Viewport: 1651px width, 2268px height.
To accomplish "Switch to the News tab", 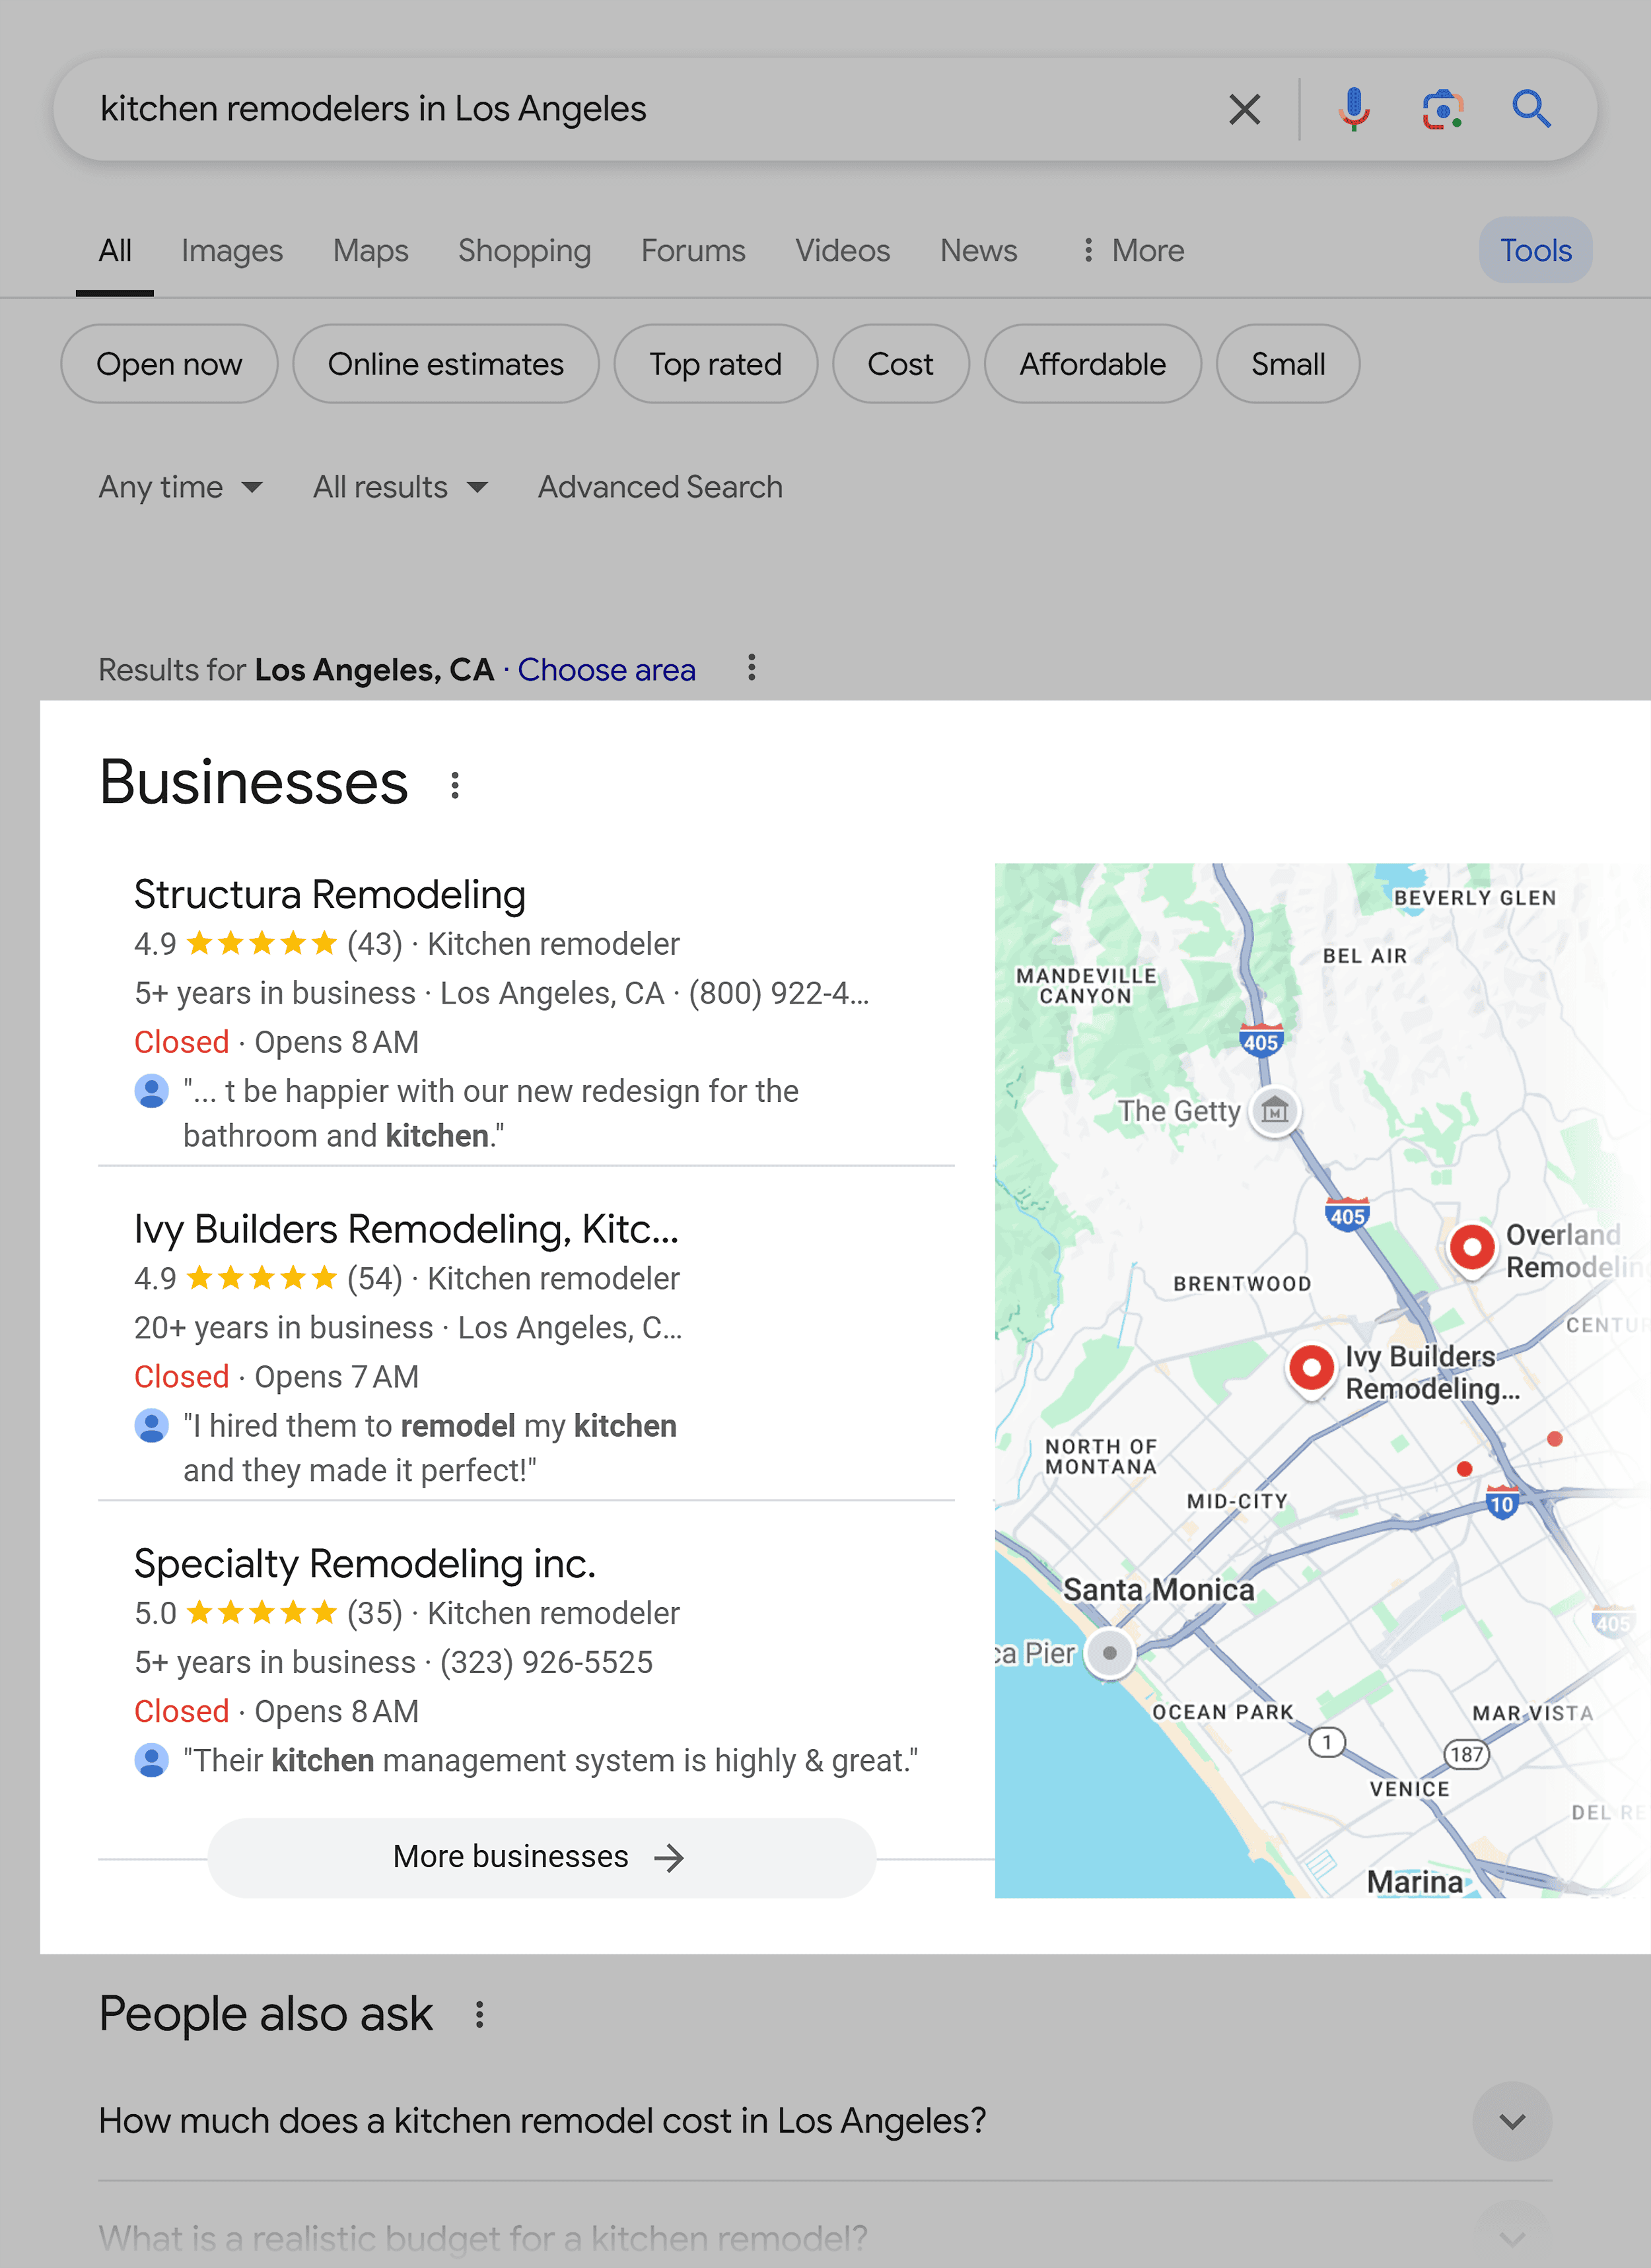I will [978, 250].
